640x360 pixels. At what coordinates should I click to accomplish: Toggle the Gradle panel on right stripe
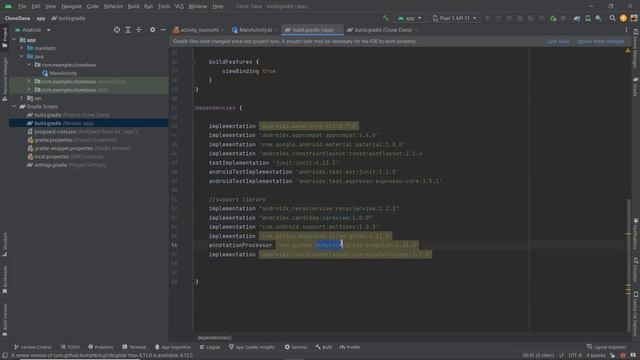click(636, 87)
